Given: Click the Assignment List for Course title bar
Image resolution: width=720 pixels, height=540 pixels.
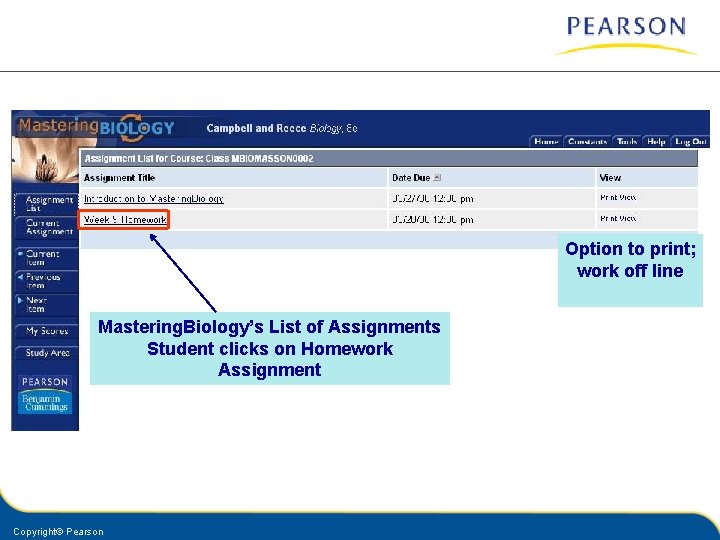Looking at the screenshot, I should click(x=389, y=158).
